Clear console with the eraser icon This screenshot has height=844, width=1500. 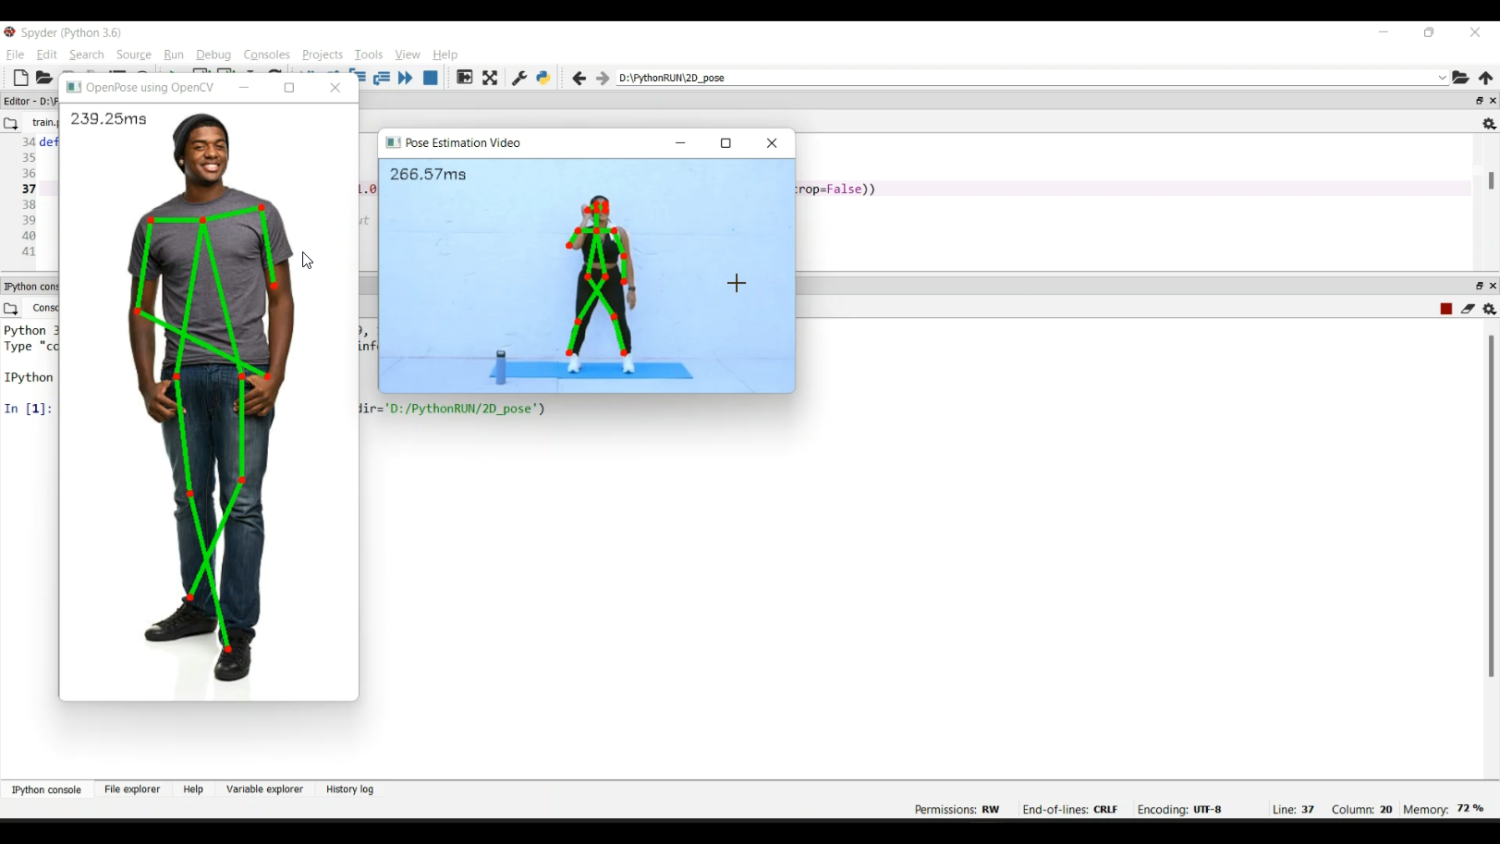pyautogui.click(x=1468, y=309)
